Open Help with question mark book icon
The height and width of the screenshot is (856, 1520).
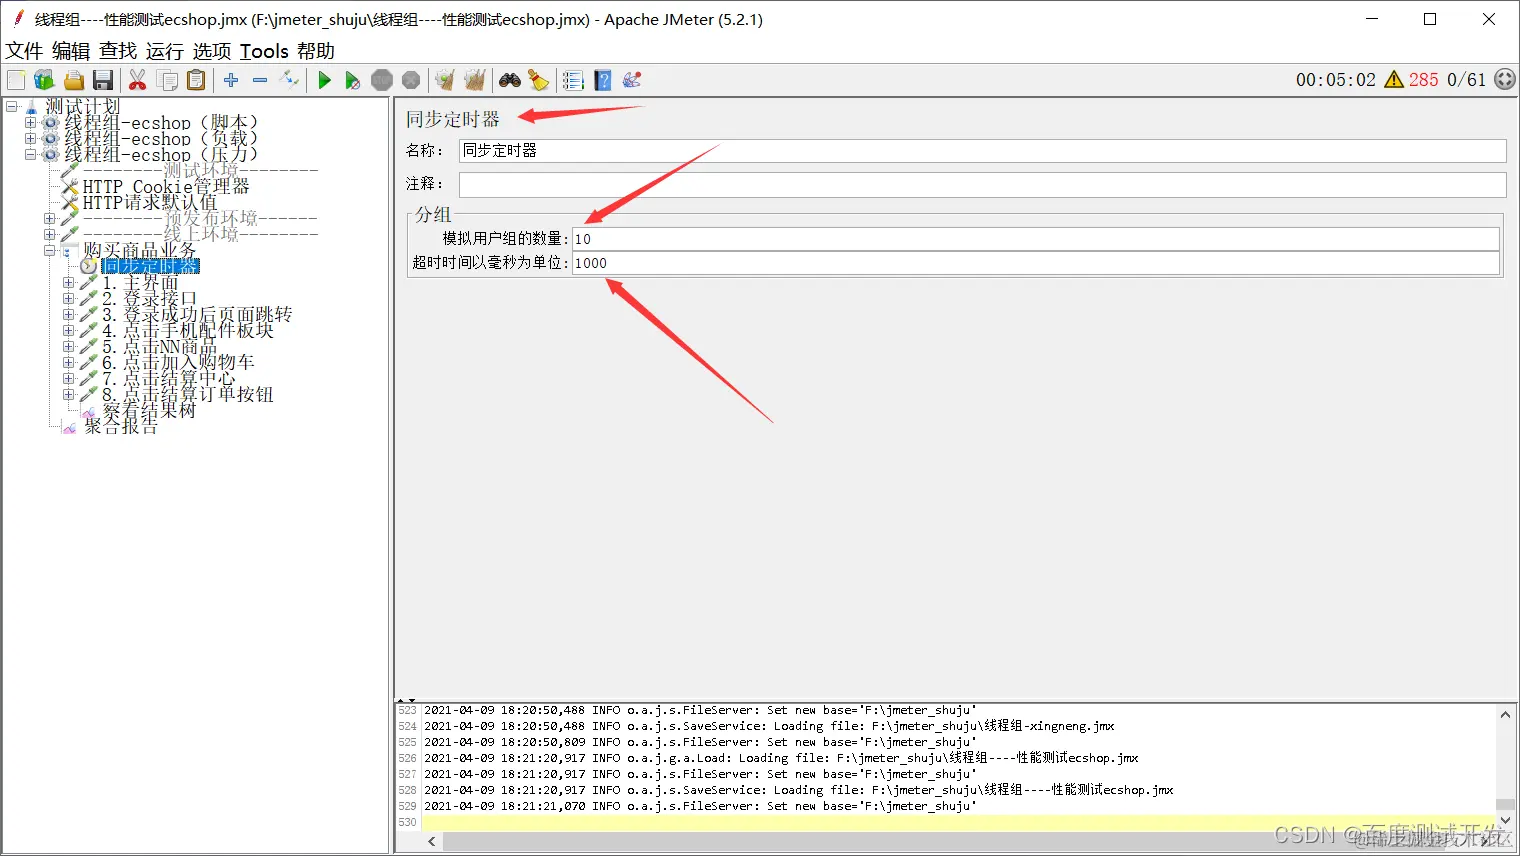(603, 80)
